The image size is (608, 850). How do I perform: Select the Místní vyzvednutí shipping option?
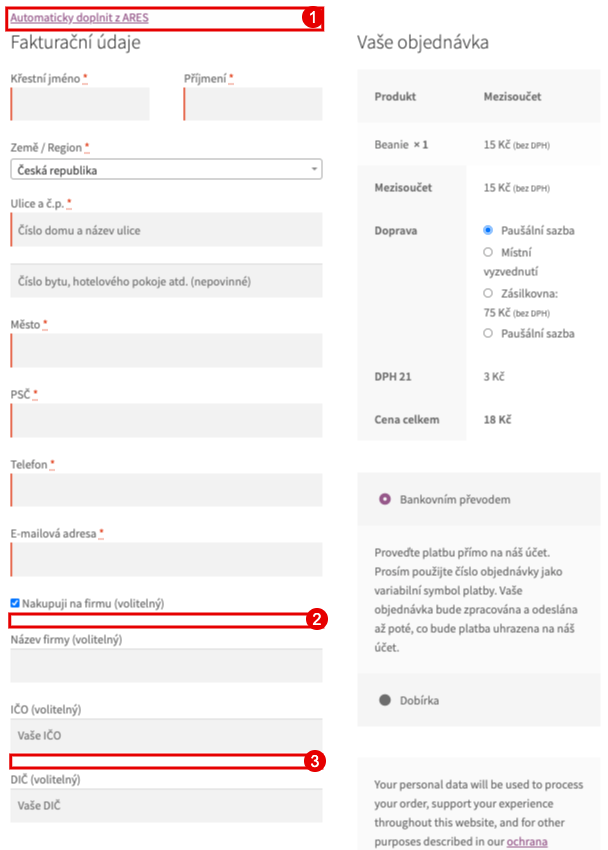(488, 252)
